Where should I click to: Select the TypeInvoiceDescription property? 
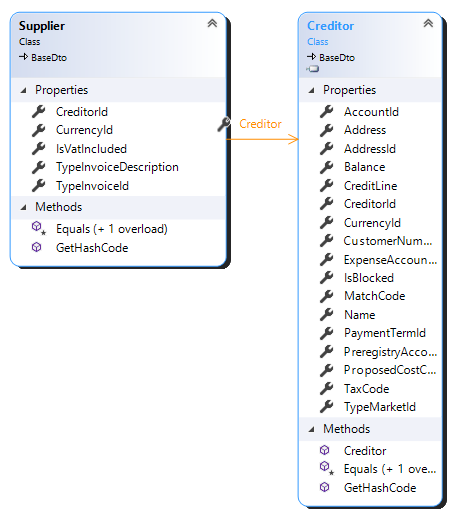click(x=117, y=167)
